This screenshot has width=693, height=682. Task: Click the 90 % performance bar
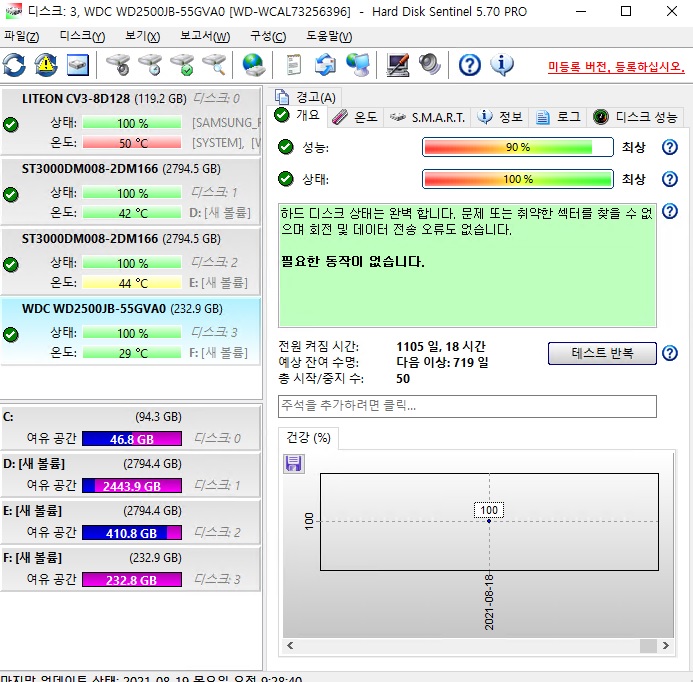pyautogui.click(x=518, y=147)
